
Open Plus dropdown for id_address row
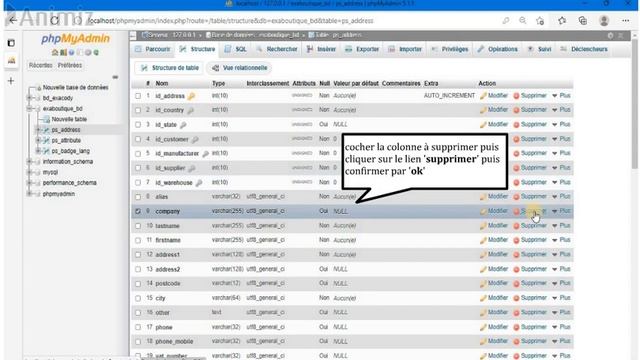click(561, 96)
